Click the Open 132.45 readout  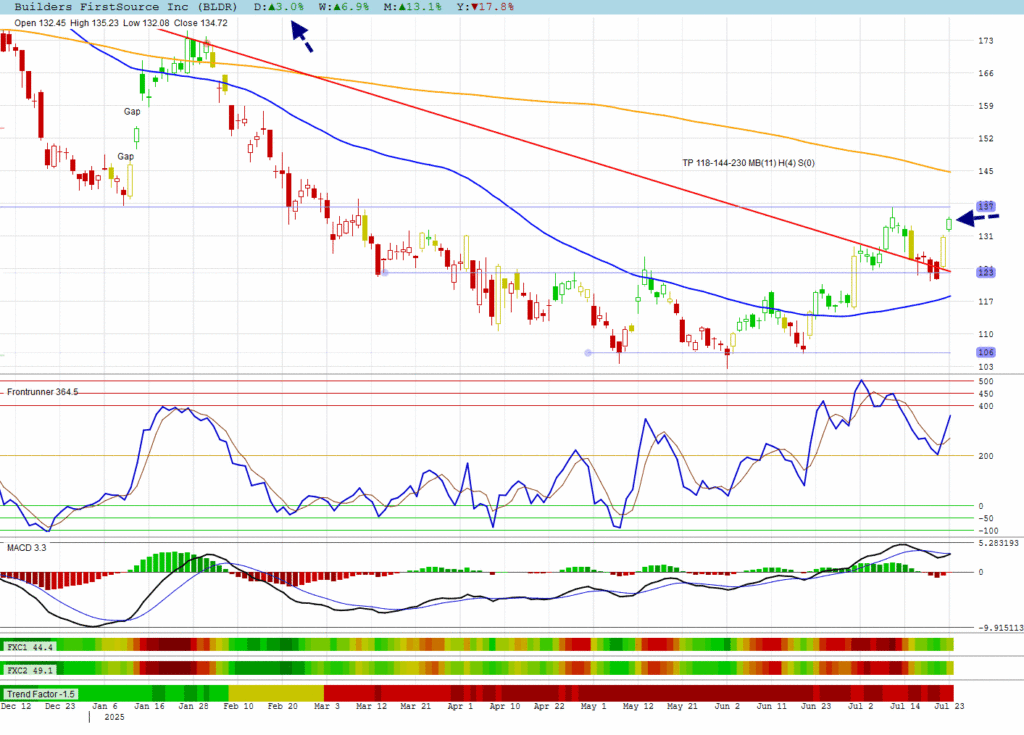point(40,23)
